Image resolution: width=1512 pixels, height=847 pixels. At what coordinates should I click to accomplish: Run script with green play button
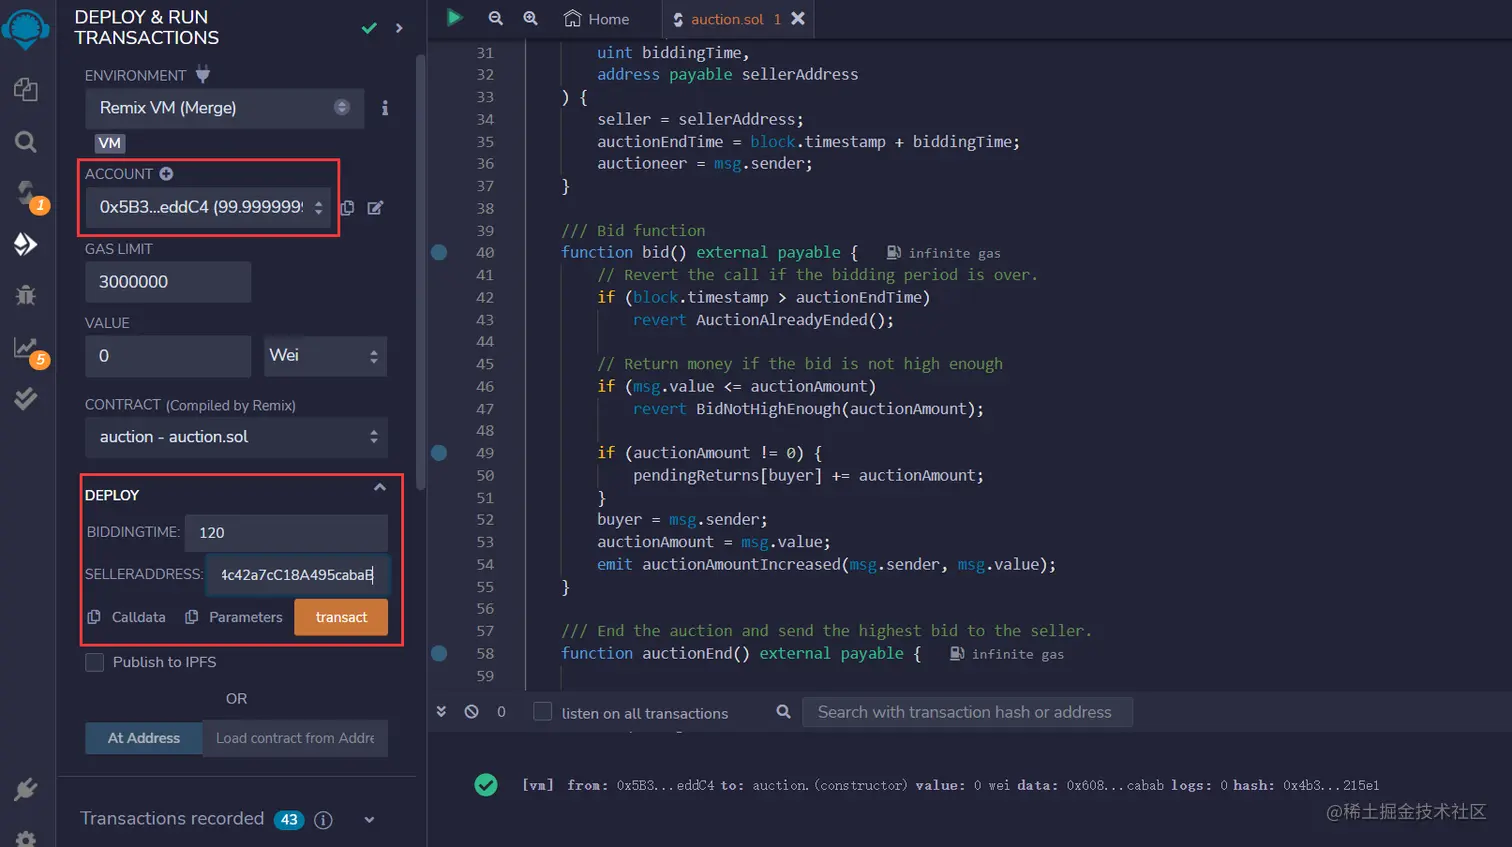point(454,17)
